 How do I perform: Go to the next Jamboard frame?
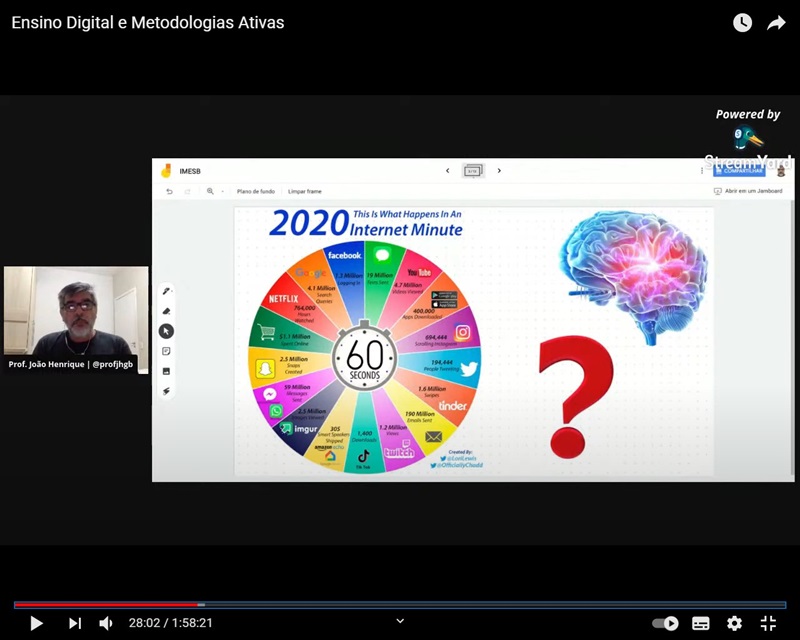click(499, 170)
